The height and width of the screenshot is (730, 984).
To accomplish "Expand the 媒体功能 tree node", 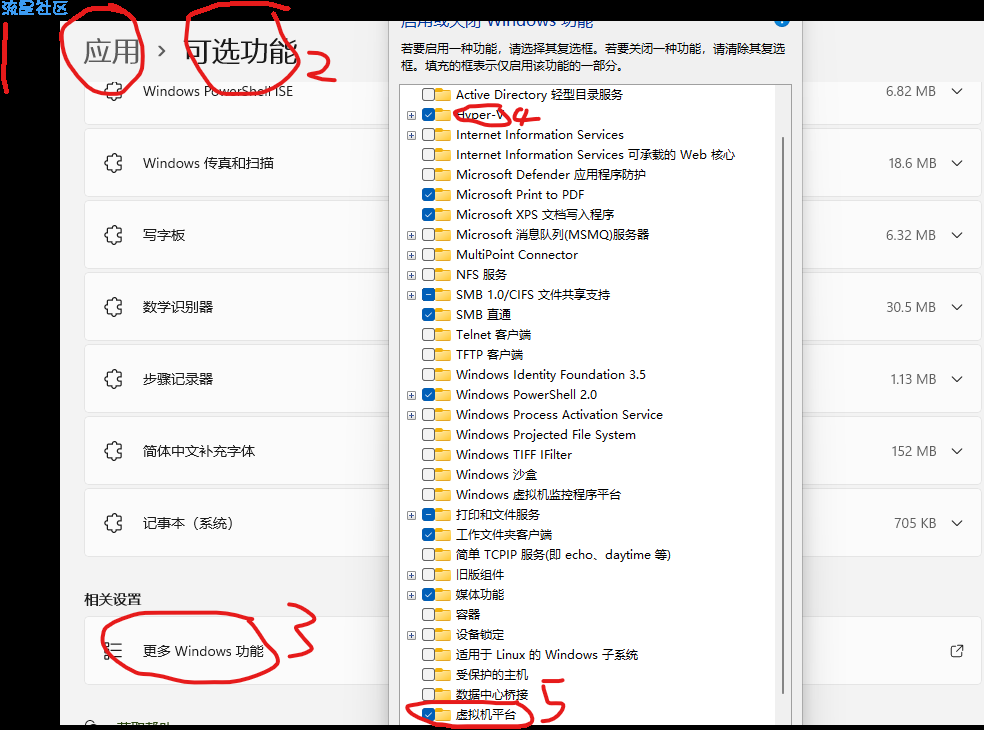I will 411,595.
